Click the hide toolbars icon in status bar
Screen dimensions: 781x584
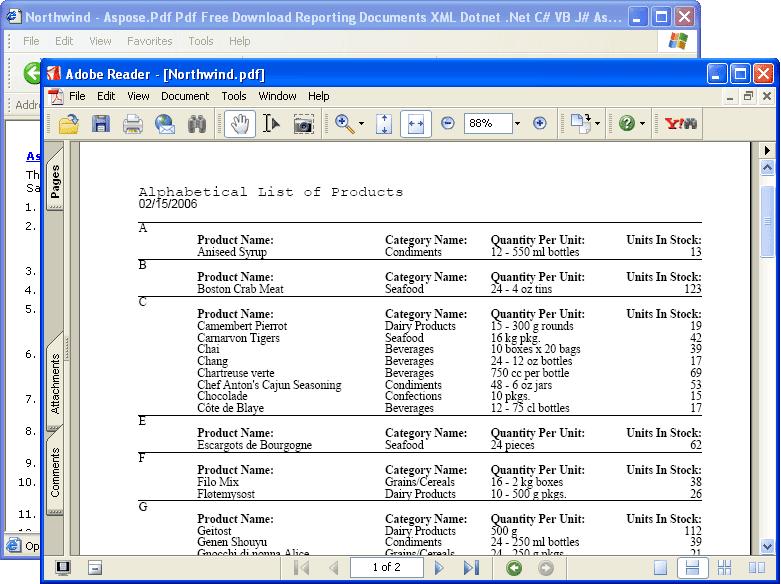(x=95, y=568)
